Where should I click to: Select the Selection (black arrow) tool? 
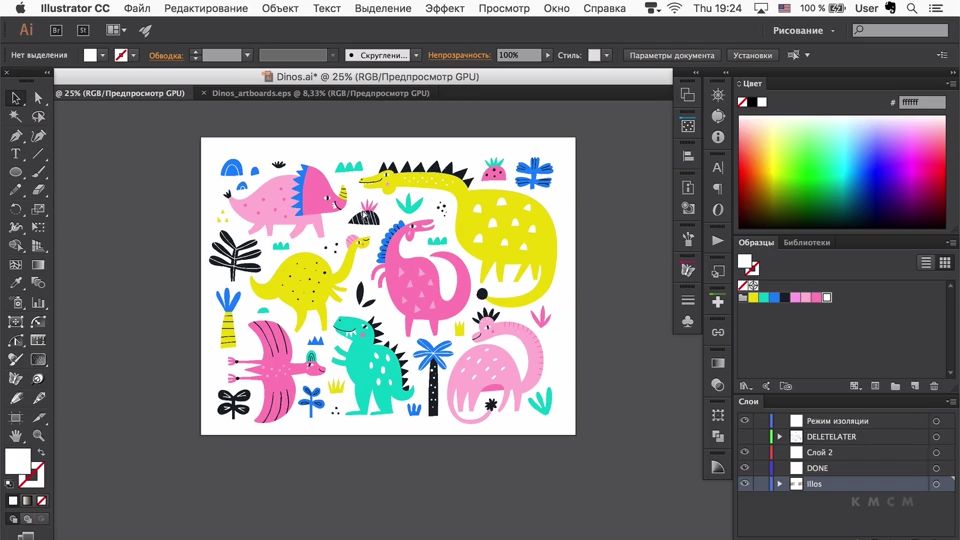point(16,98)
